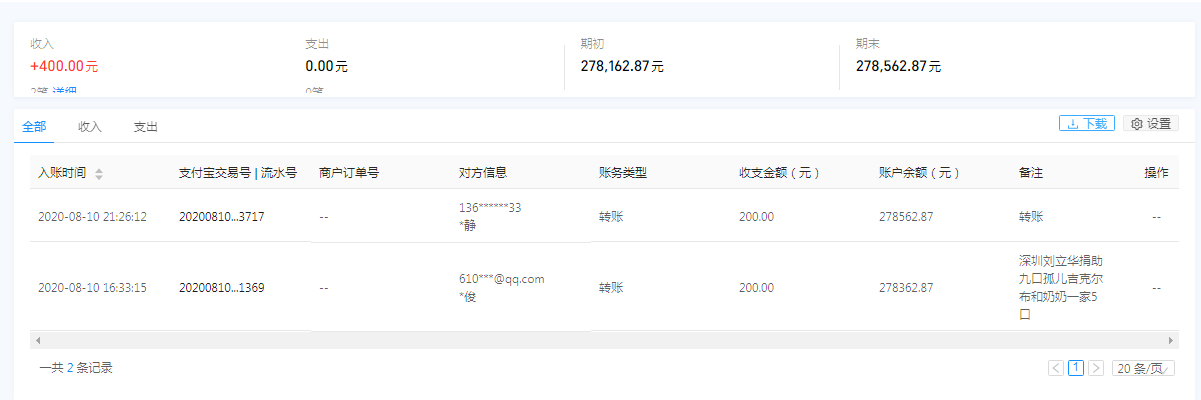Select page 1 in pagination

point(1076,368)
